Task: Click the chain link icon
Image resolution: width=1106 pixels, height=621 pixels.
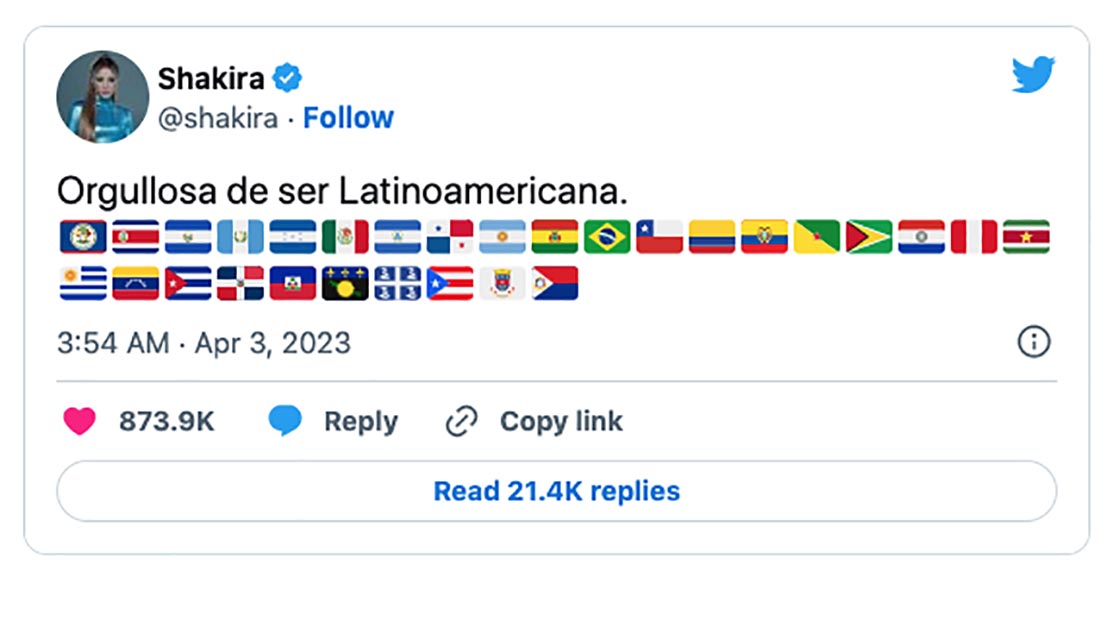Action: (461, 422)
